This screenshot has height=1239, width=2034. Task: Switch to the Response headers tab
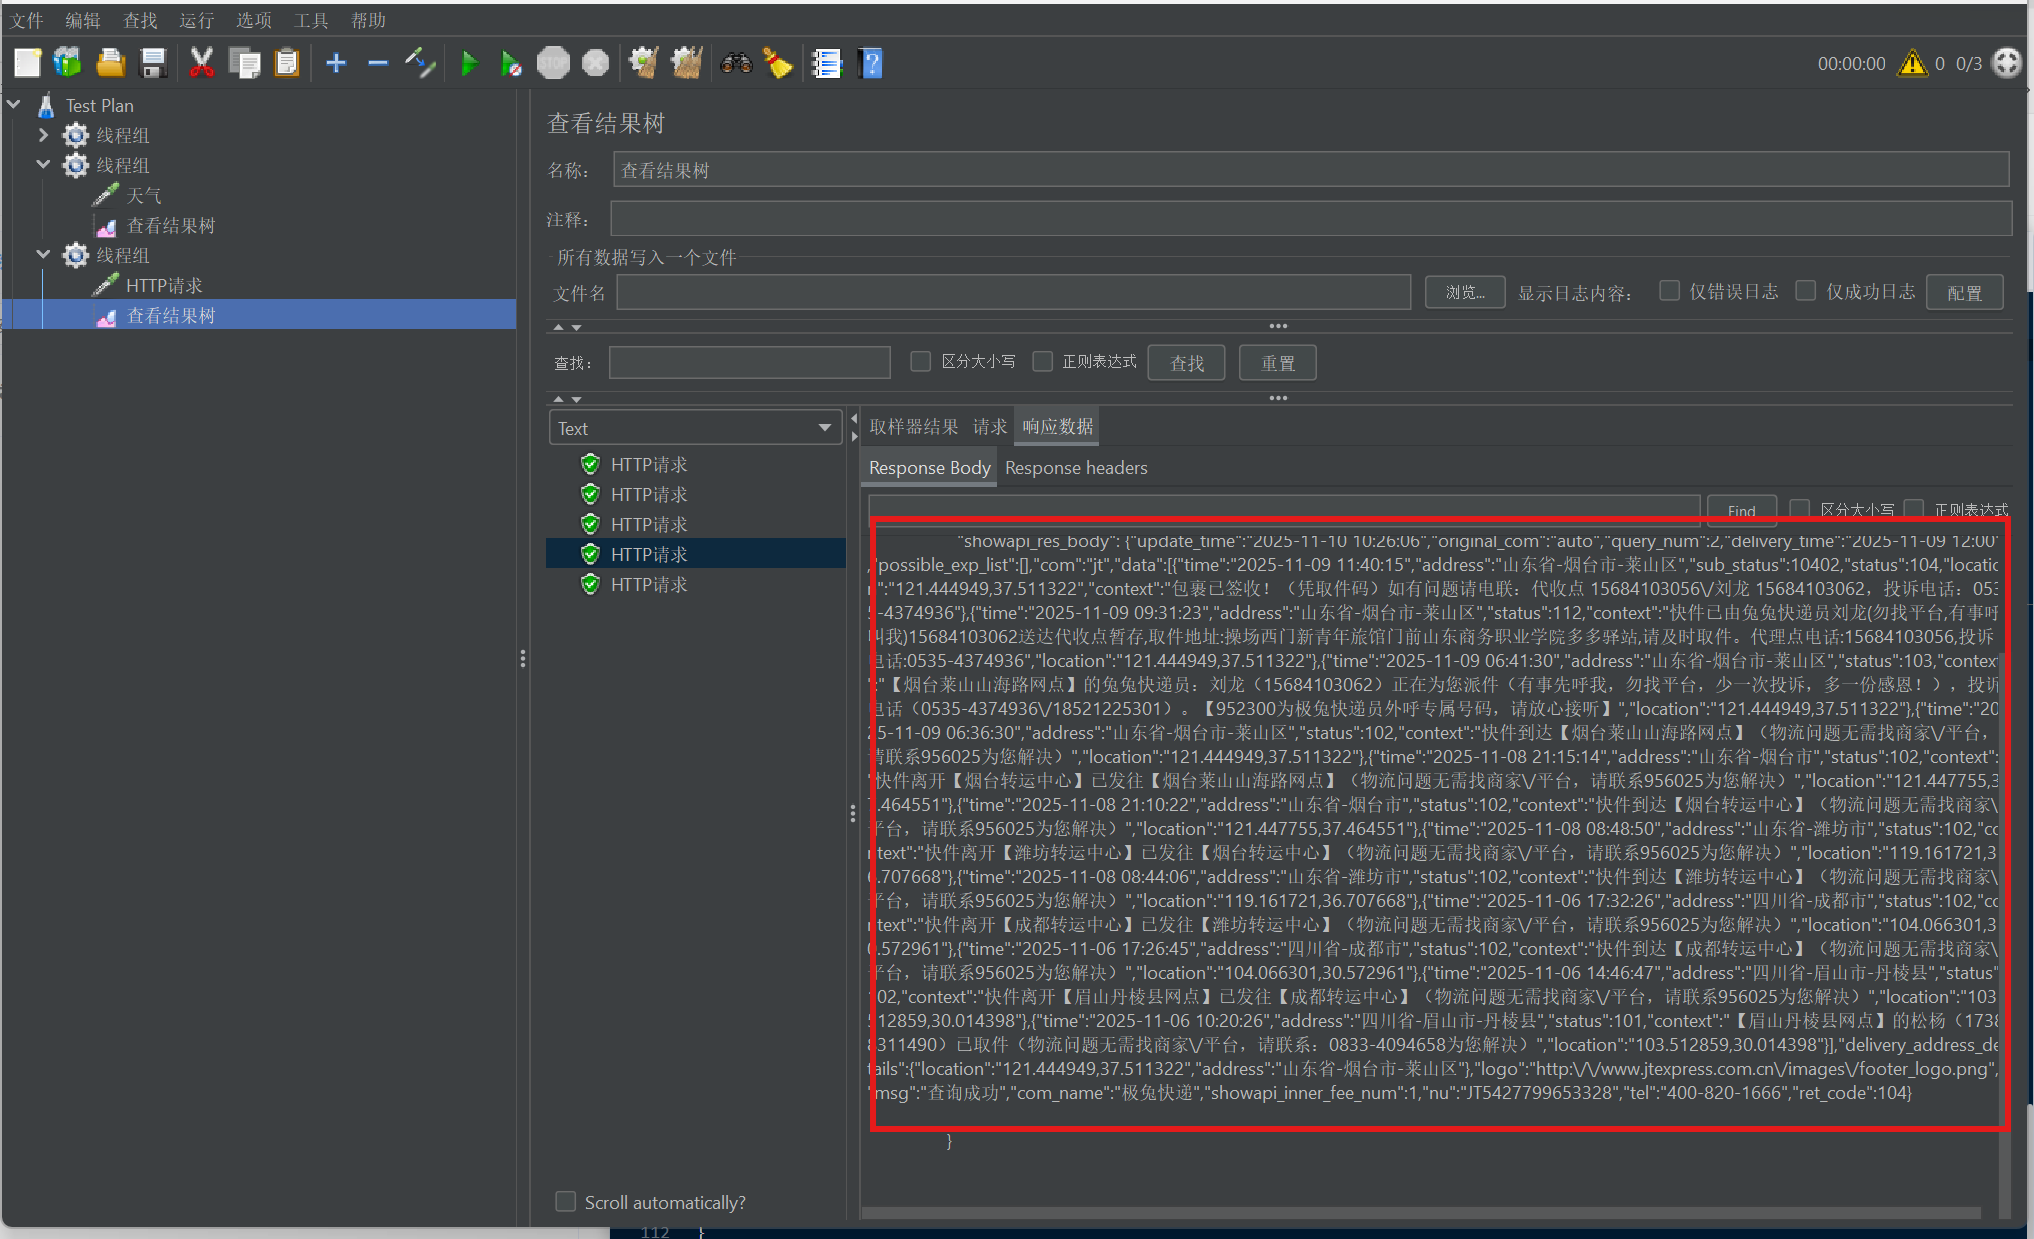coord(1076,468)
